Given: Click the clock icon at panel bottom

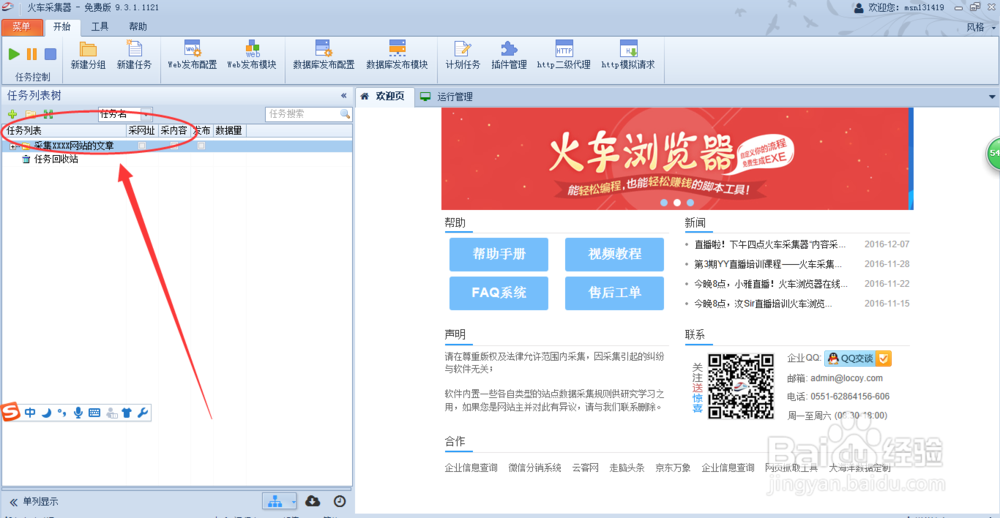Looking at the screenshot, I should coord(340,501).
